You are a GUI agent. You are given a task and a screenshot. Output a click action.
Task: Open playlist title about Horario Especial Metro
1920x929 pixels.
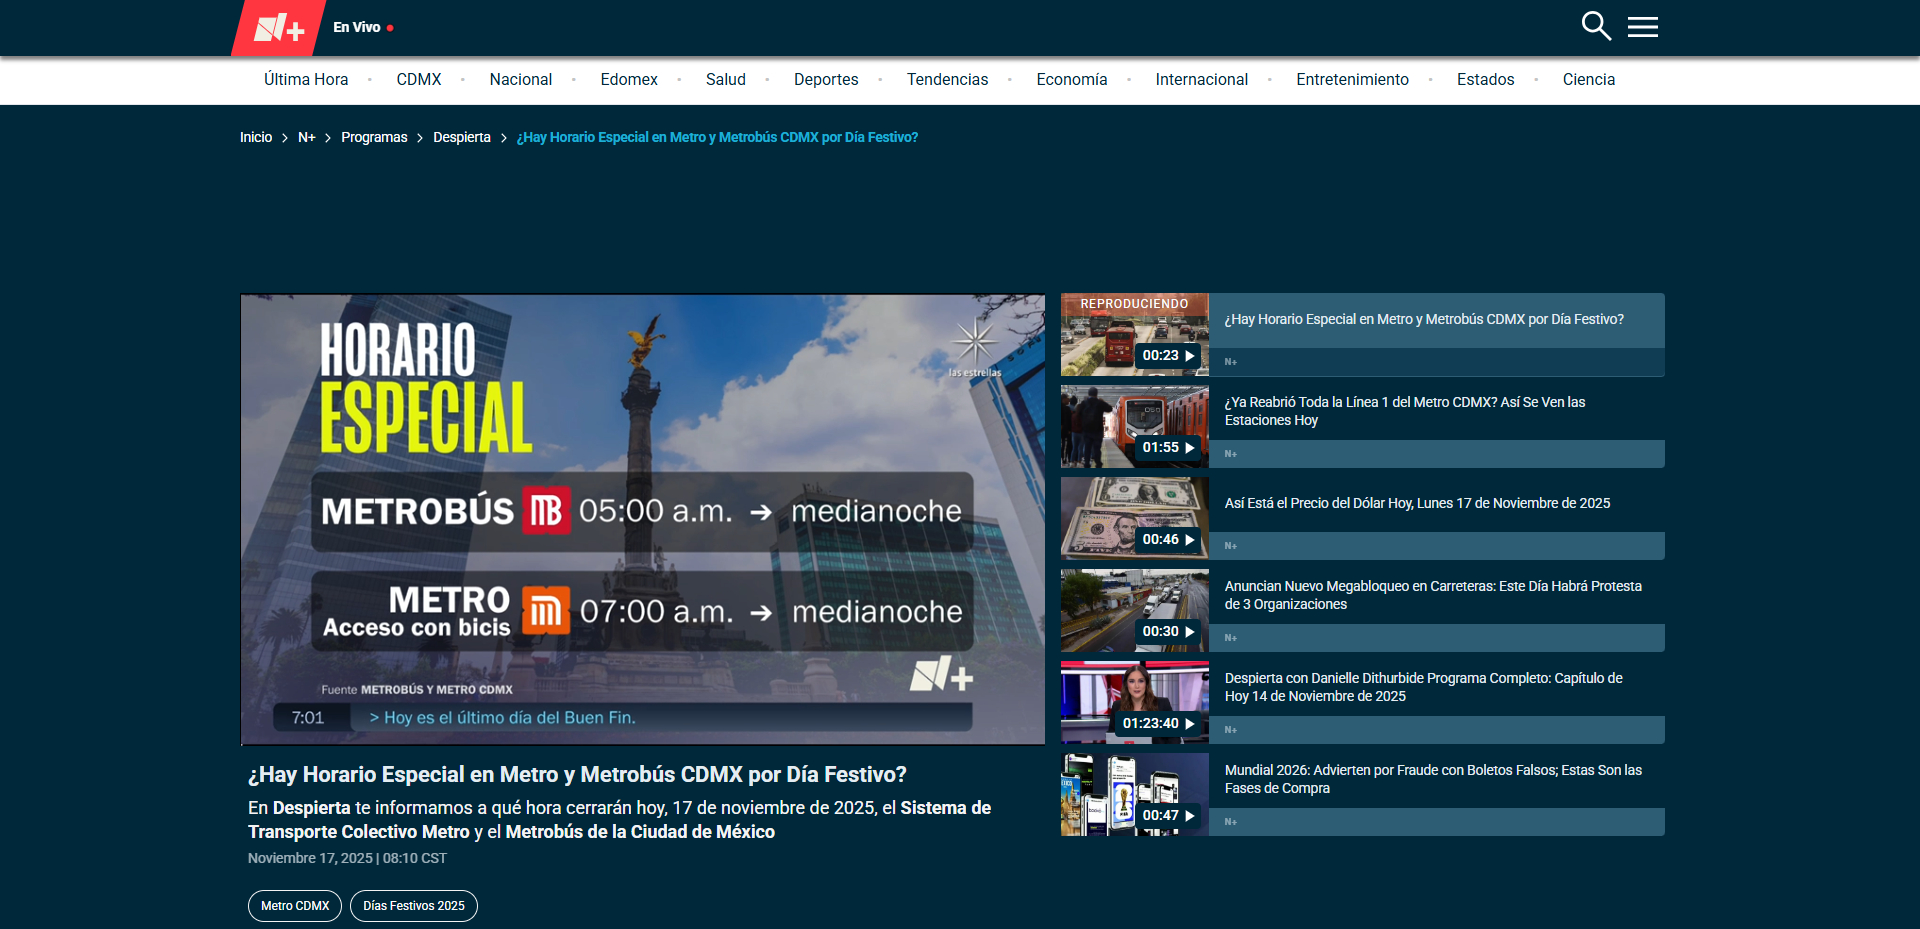click(1424, 319)
